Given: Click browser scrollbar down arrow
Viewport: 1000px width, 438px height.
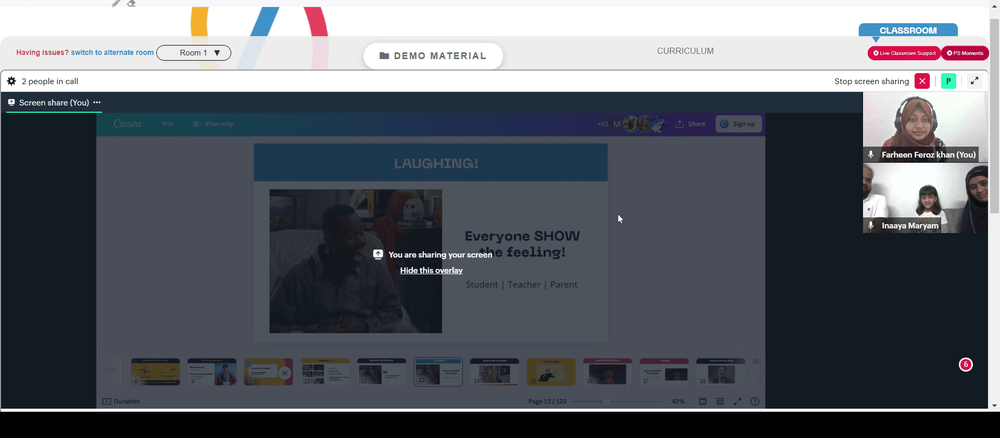Looking at the screenshot, I should point(994,405).
